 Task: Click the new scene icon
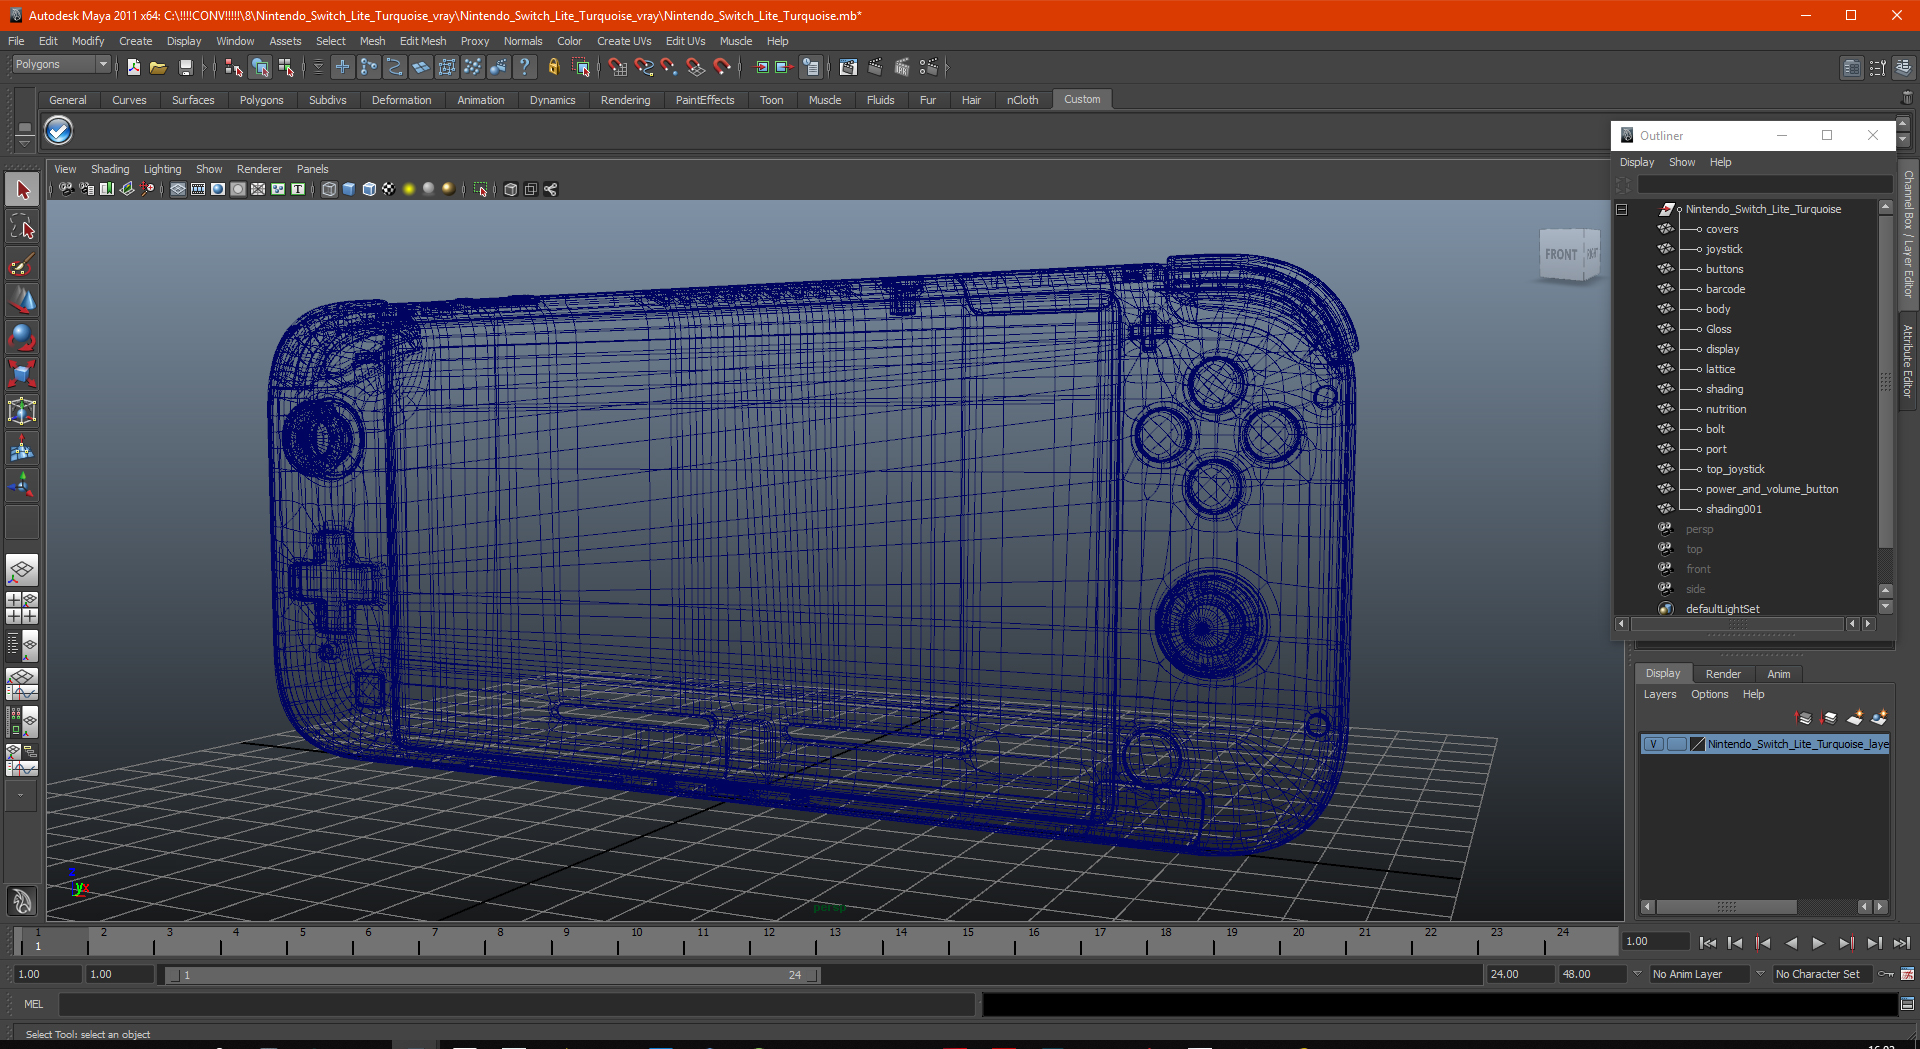point(133,67)
